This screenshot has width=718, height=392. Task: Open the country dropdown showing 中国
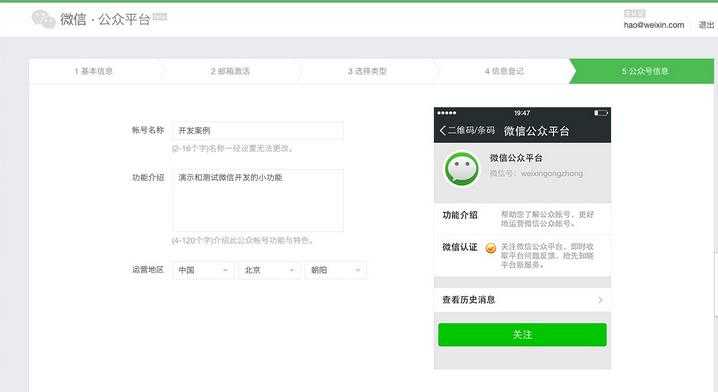pyautogui.click(x=203, y=270)
